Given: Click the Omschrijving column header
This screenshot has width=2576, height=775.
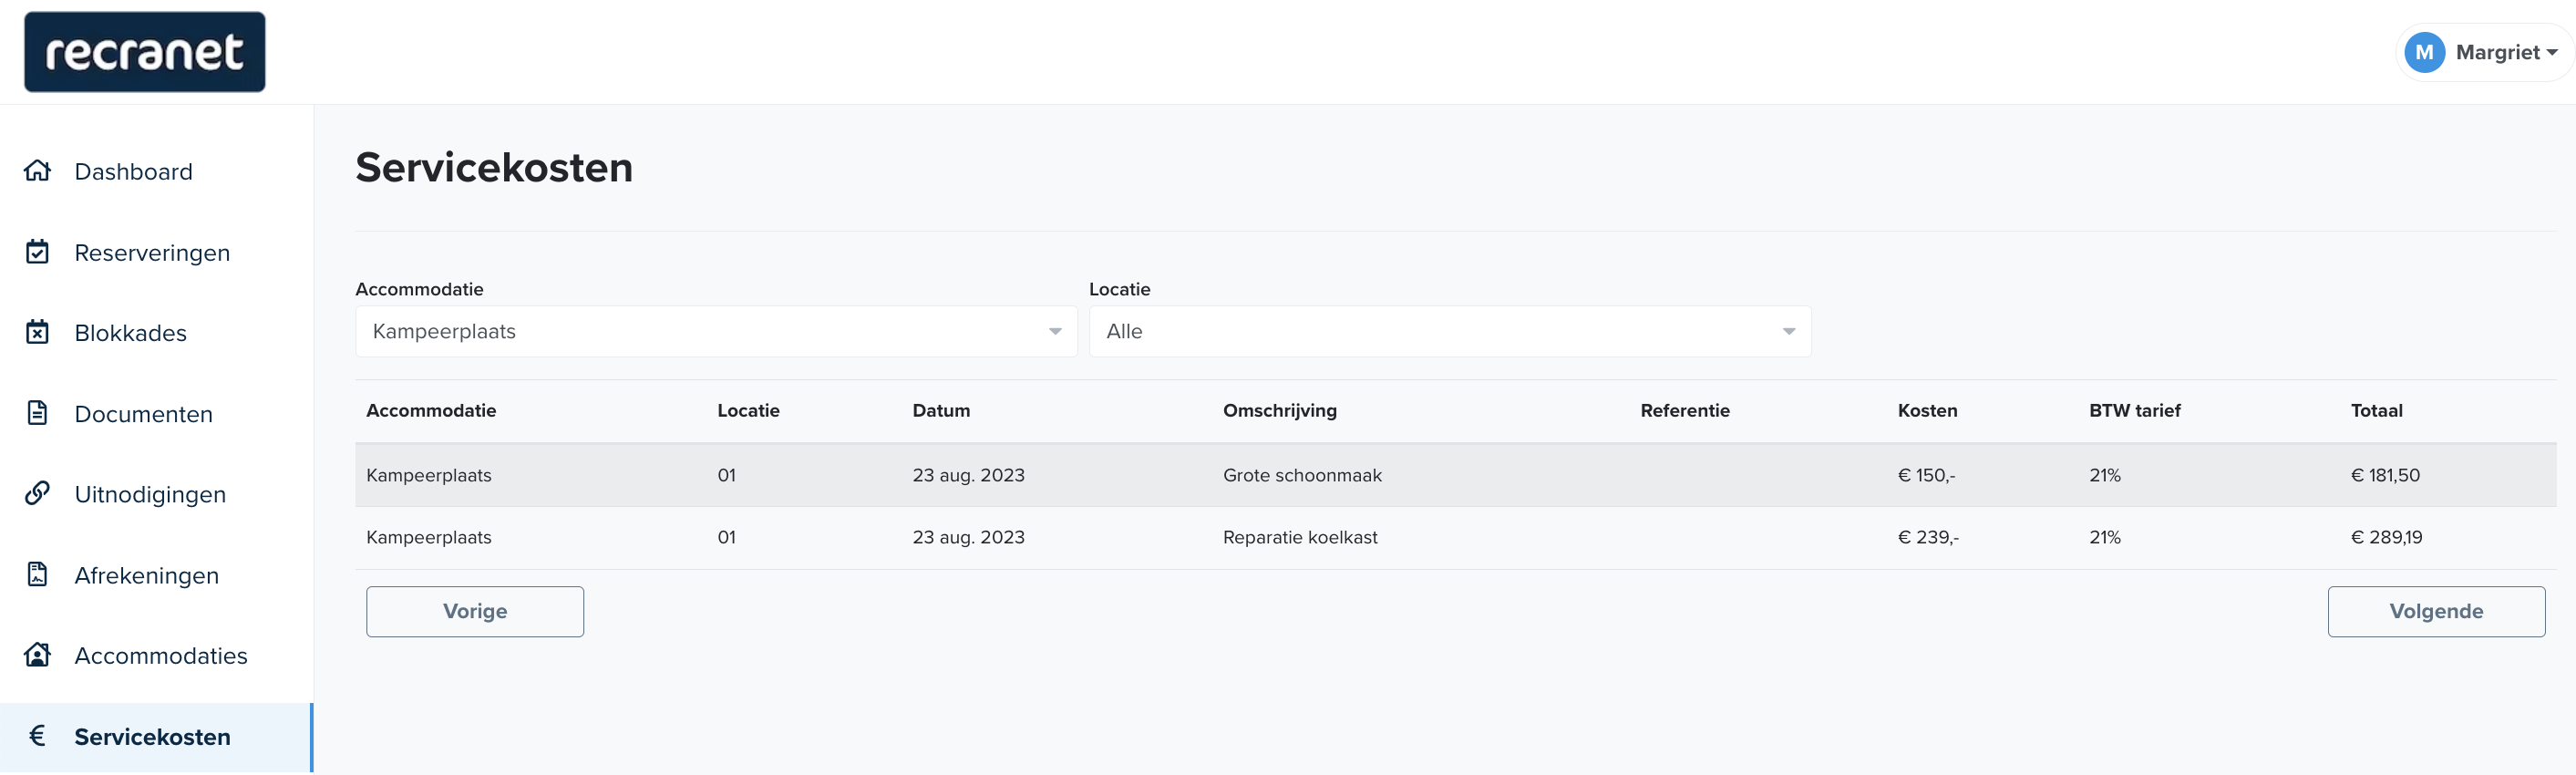Looking at the screenshot, I should [1280, 410].
